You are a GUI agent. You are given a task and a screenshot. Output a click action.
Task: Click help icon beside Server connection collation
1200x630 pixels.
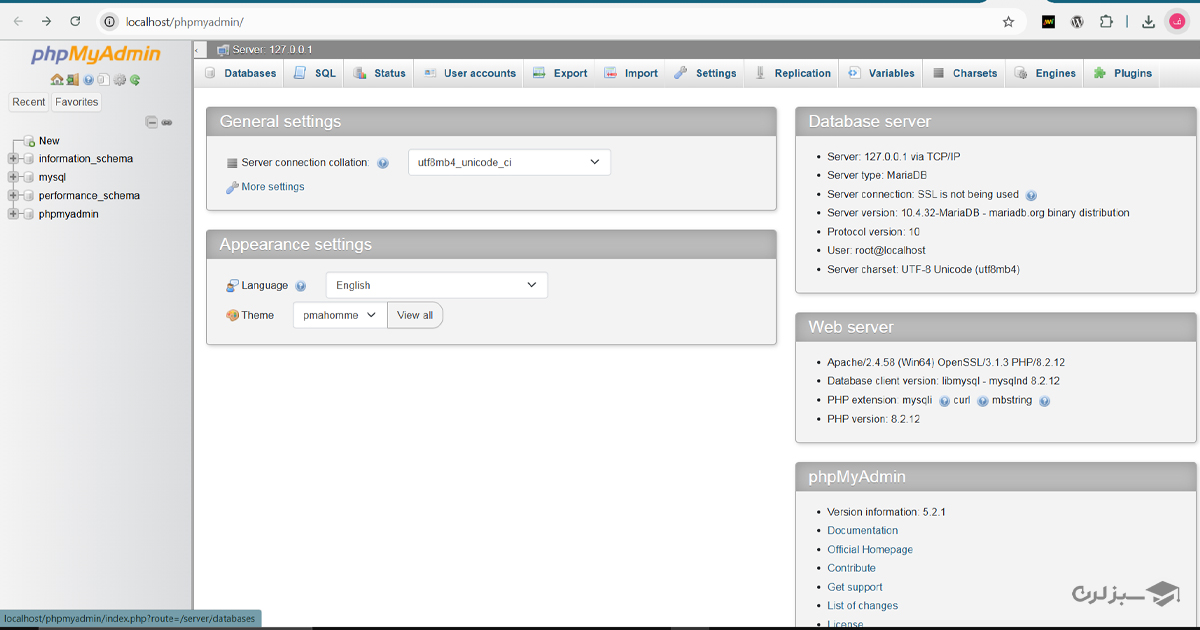(x=383, y=163)
